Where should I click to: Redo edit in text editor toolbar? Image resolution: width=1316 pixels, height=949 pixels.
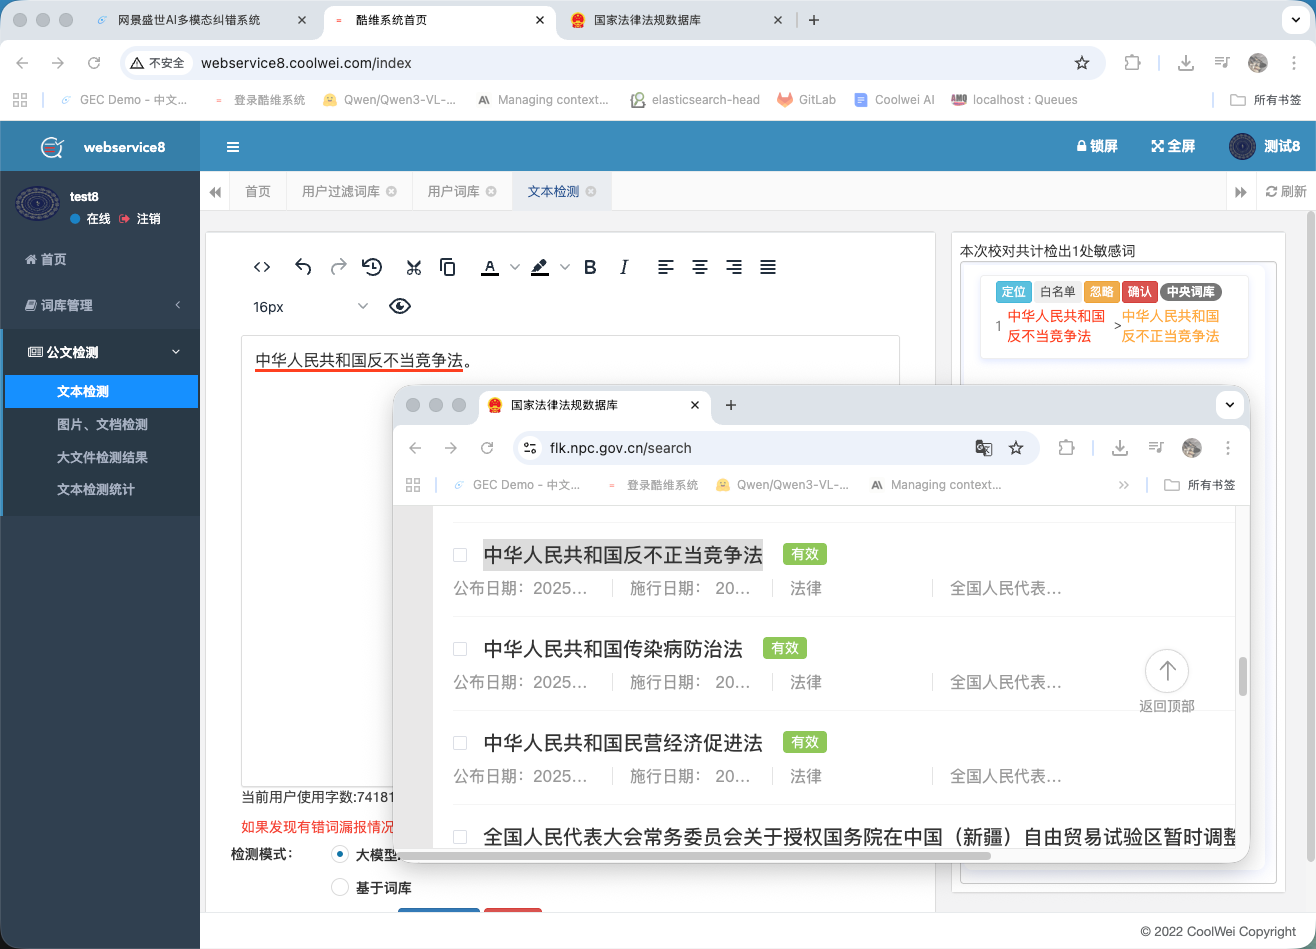339,267
